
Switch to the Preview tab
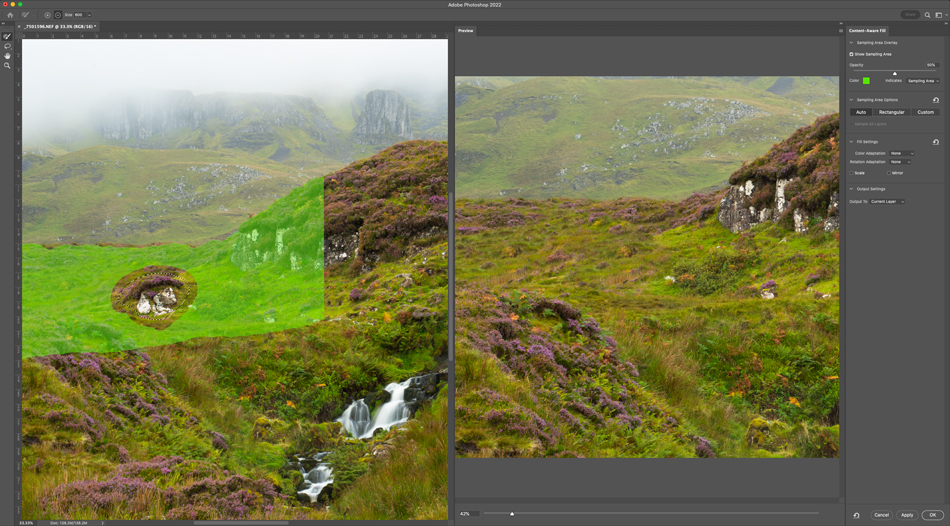point(466,31)
